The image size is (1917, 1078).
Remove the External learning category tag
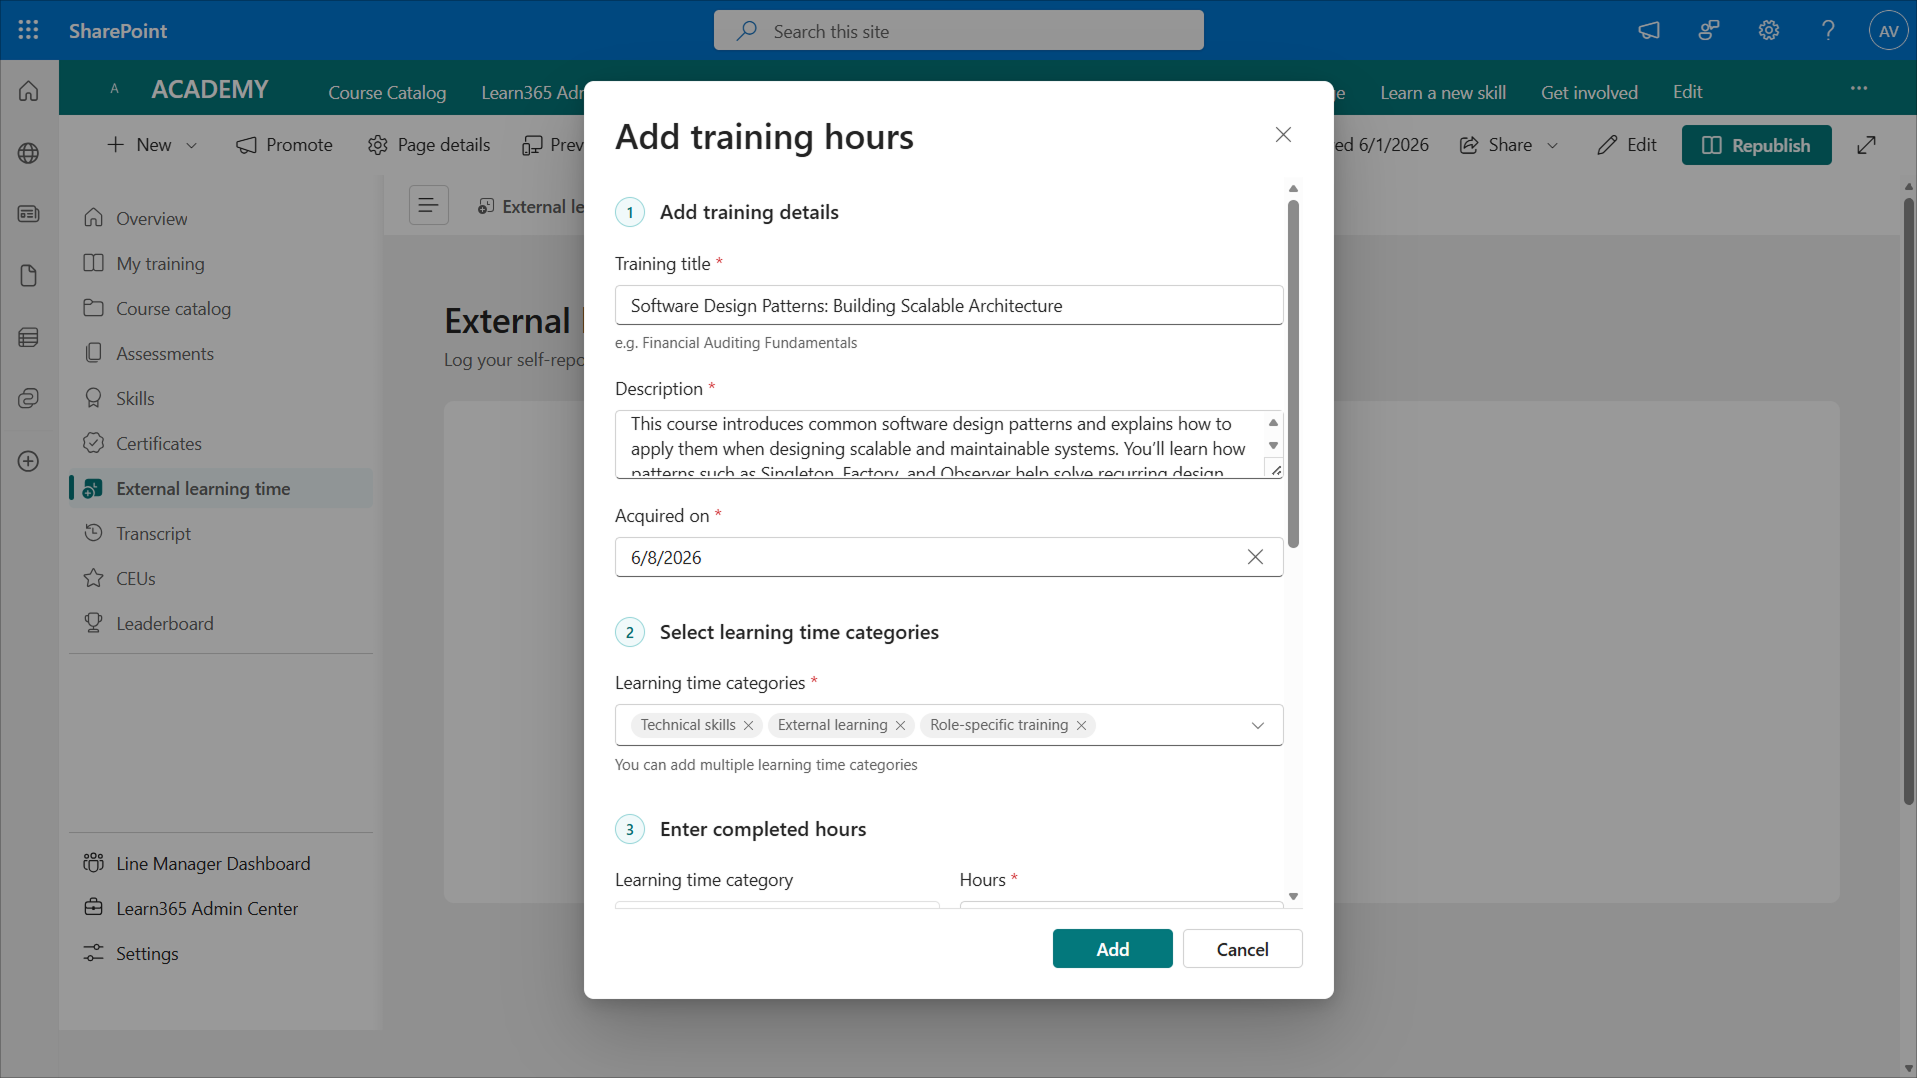(900, 726)
